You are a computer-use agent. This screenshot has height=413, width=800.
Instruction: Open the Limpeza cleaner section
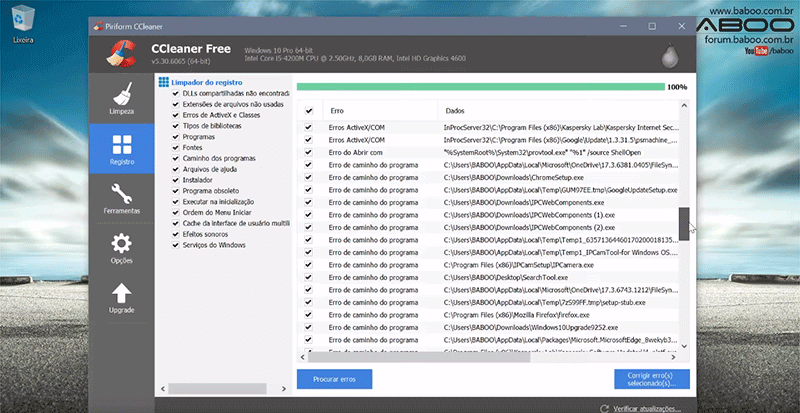click(121, 99)
